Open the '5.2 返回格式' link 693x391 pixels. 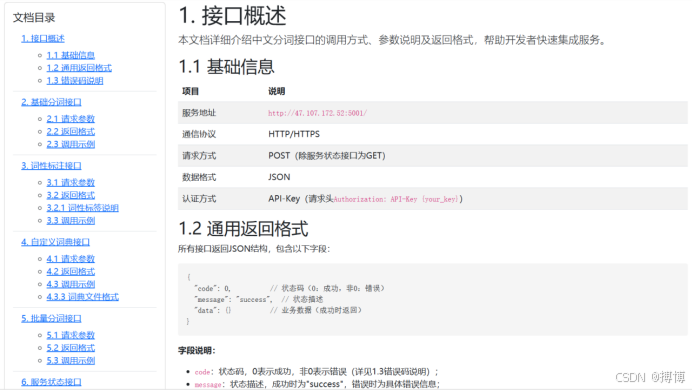click(71, 348)
